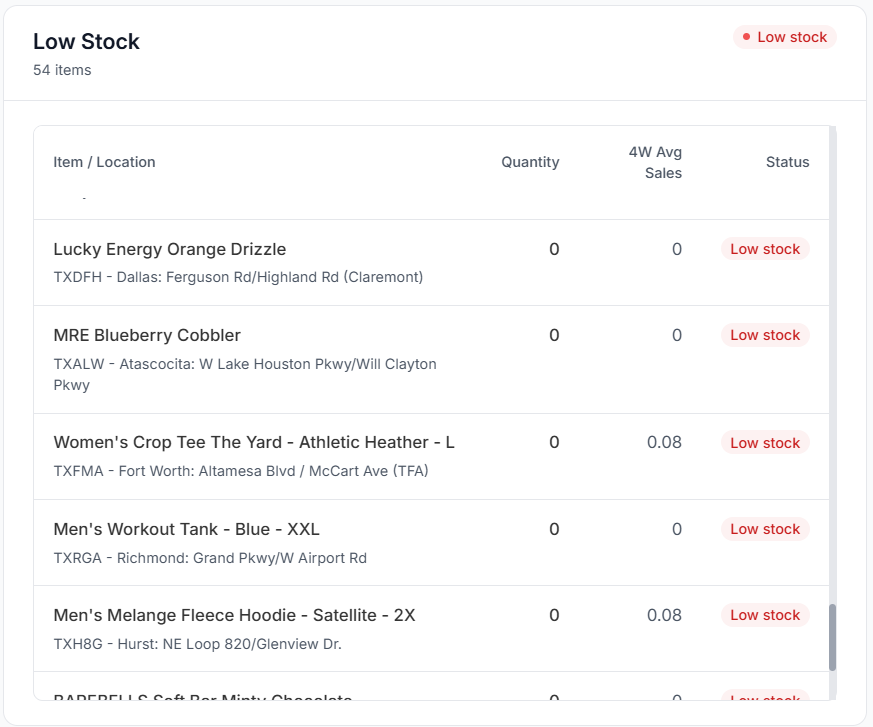This screenshot has width=873, height=727.
Task: Click Low stock tag for Lucky Energy Orange Drizzle
Action: [x=765, y=249]
